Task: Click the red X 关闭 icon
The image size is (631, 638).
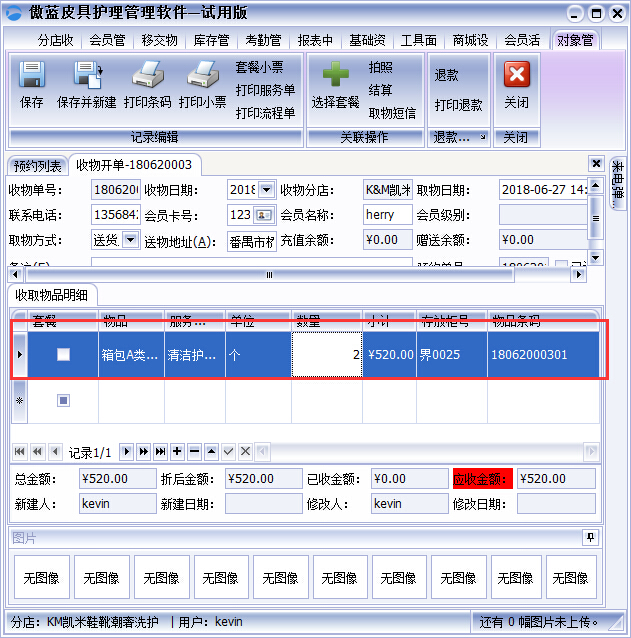Action: pyautogui.click(x=516, y=76)
